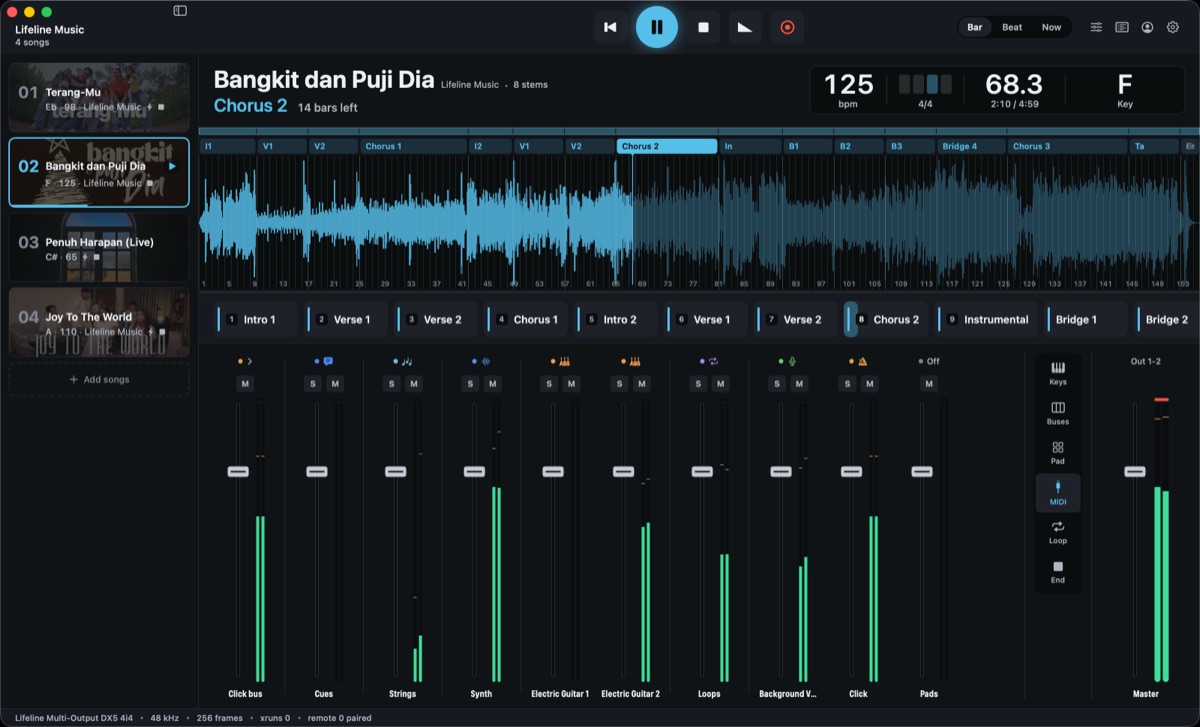Open the Pad panel icon
The width and height of the screenshot is (1200, 727).
[1058, 453]
